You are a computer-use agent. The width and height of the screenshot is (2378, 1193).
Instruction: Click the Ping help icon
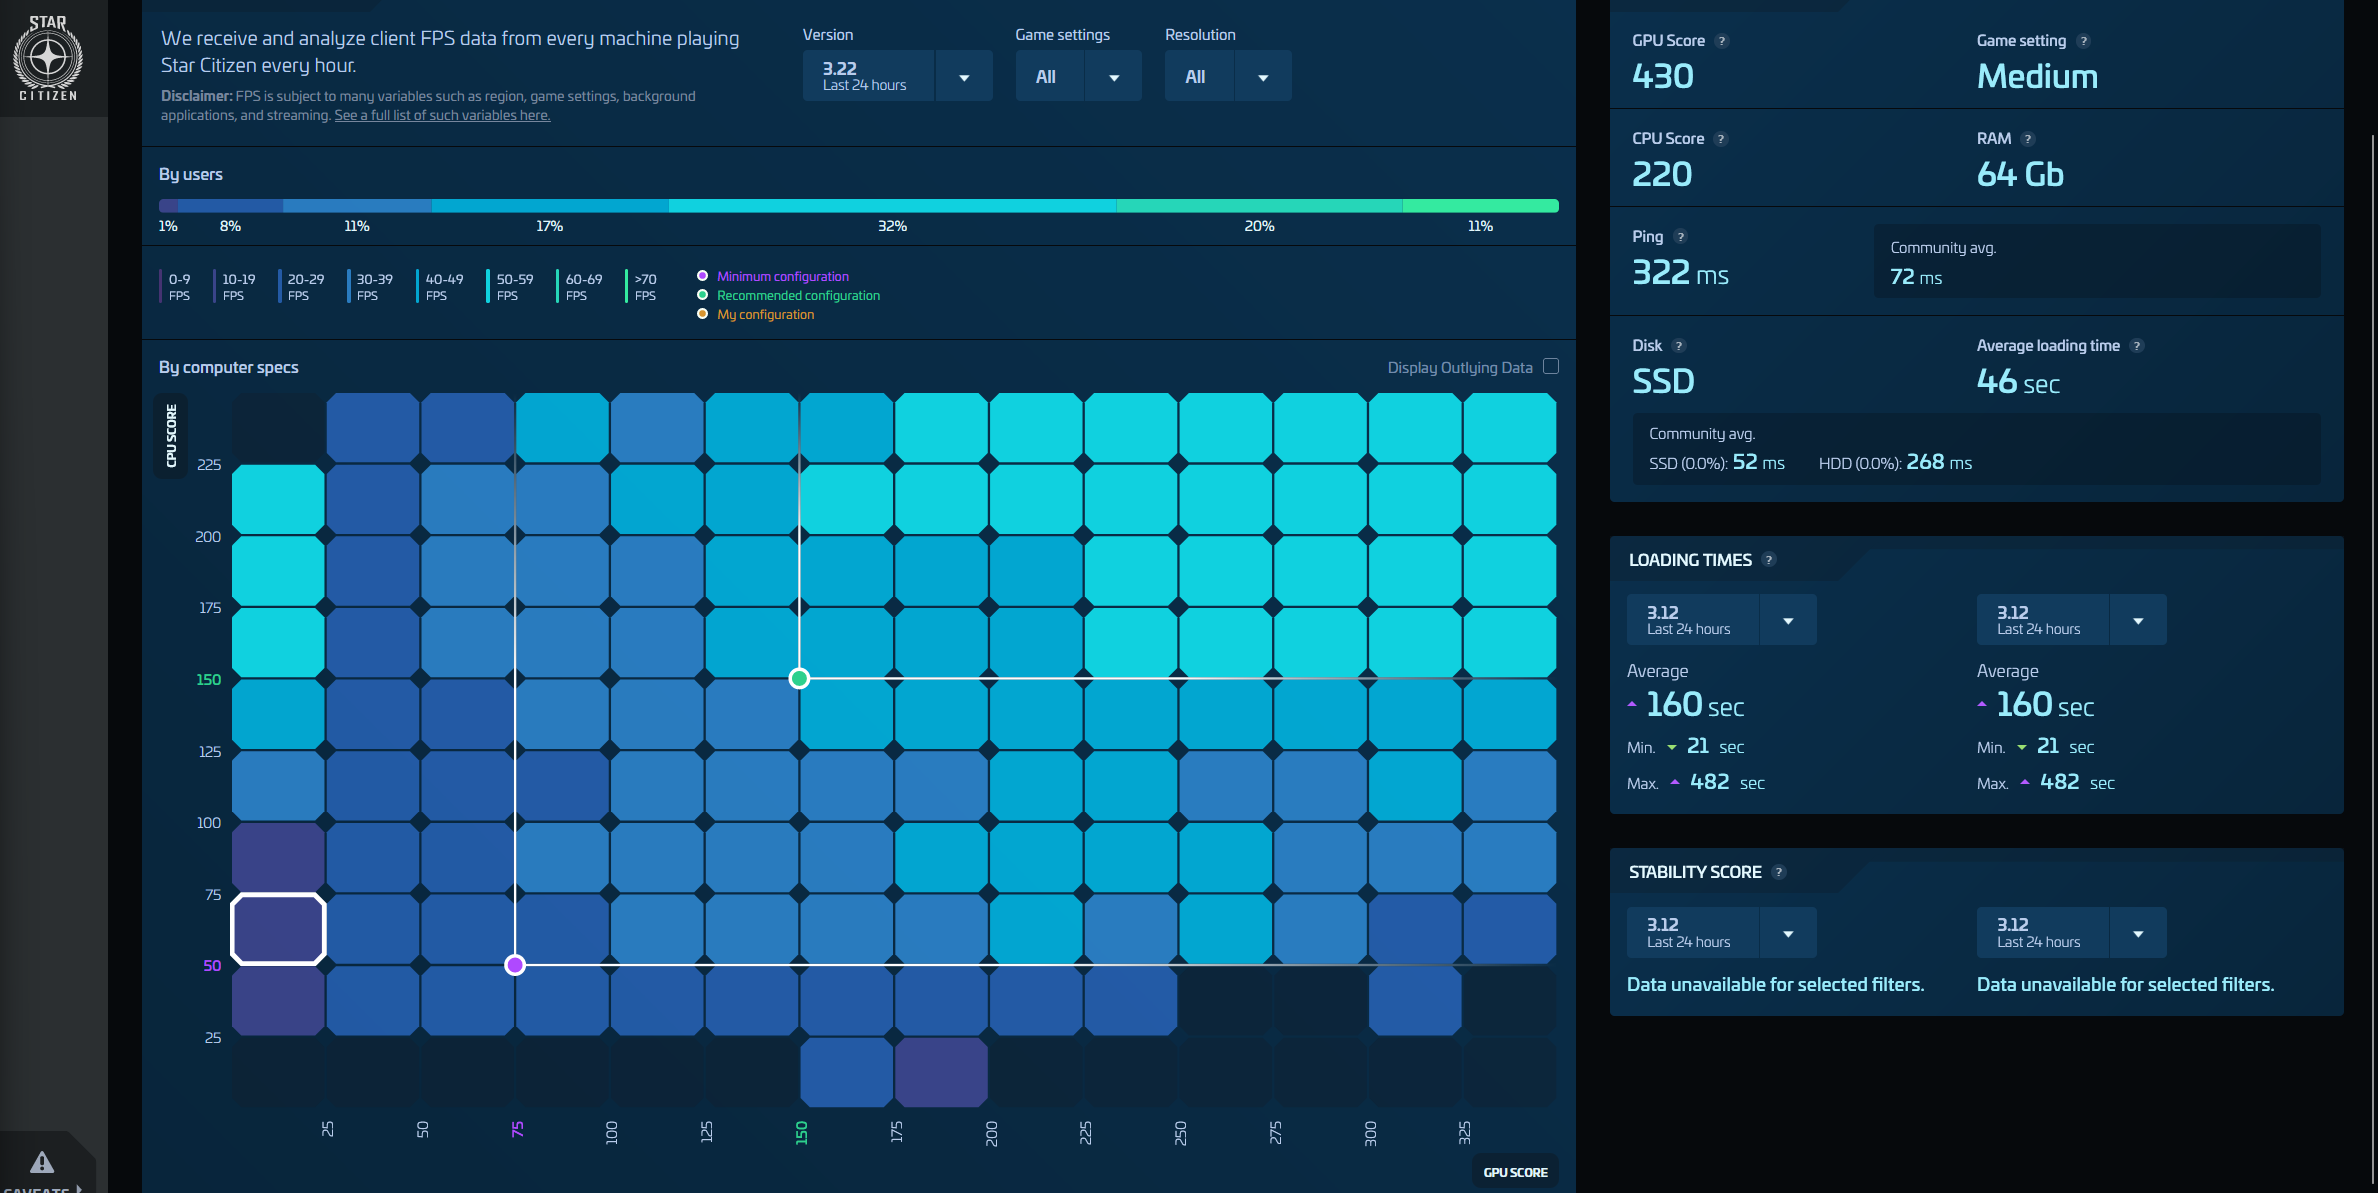(x=1680, y=237)
